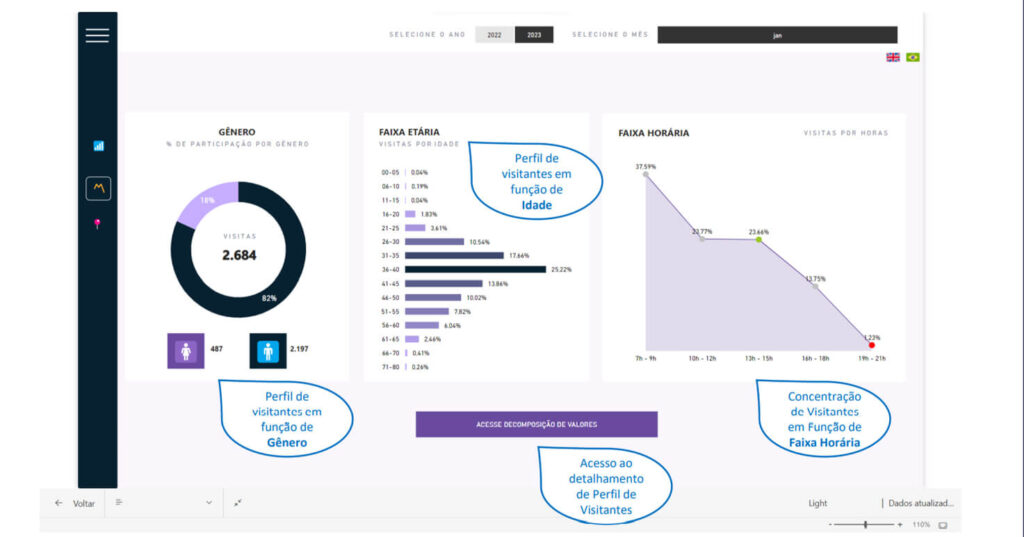Select the jan month filter bar

[x=777, y=35]
